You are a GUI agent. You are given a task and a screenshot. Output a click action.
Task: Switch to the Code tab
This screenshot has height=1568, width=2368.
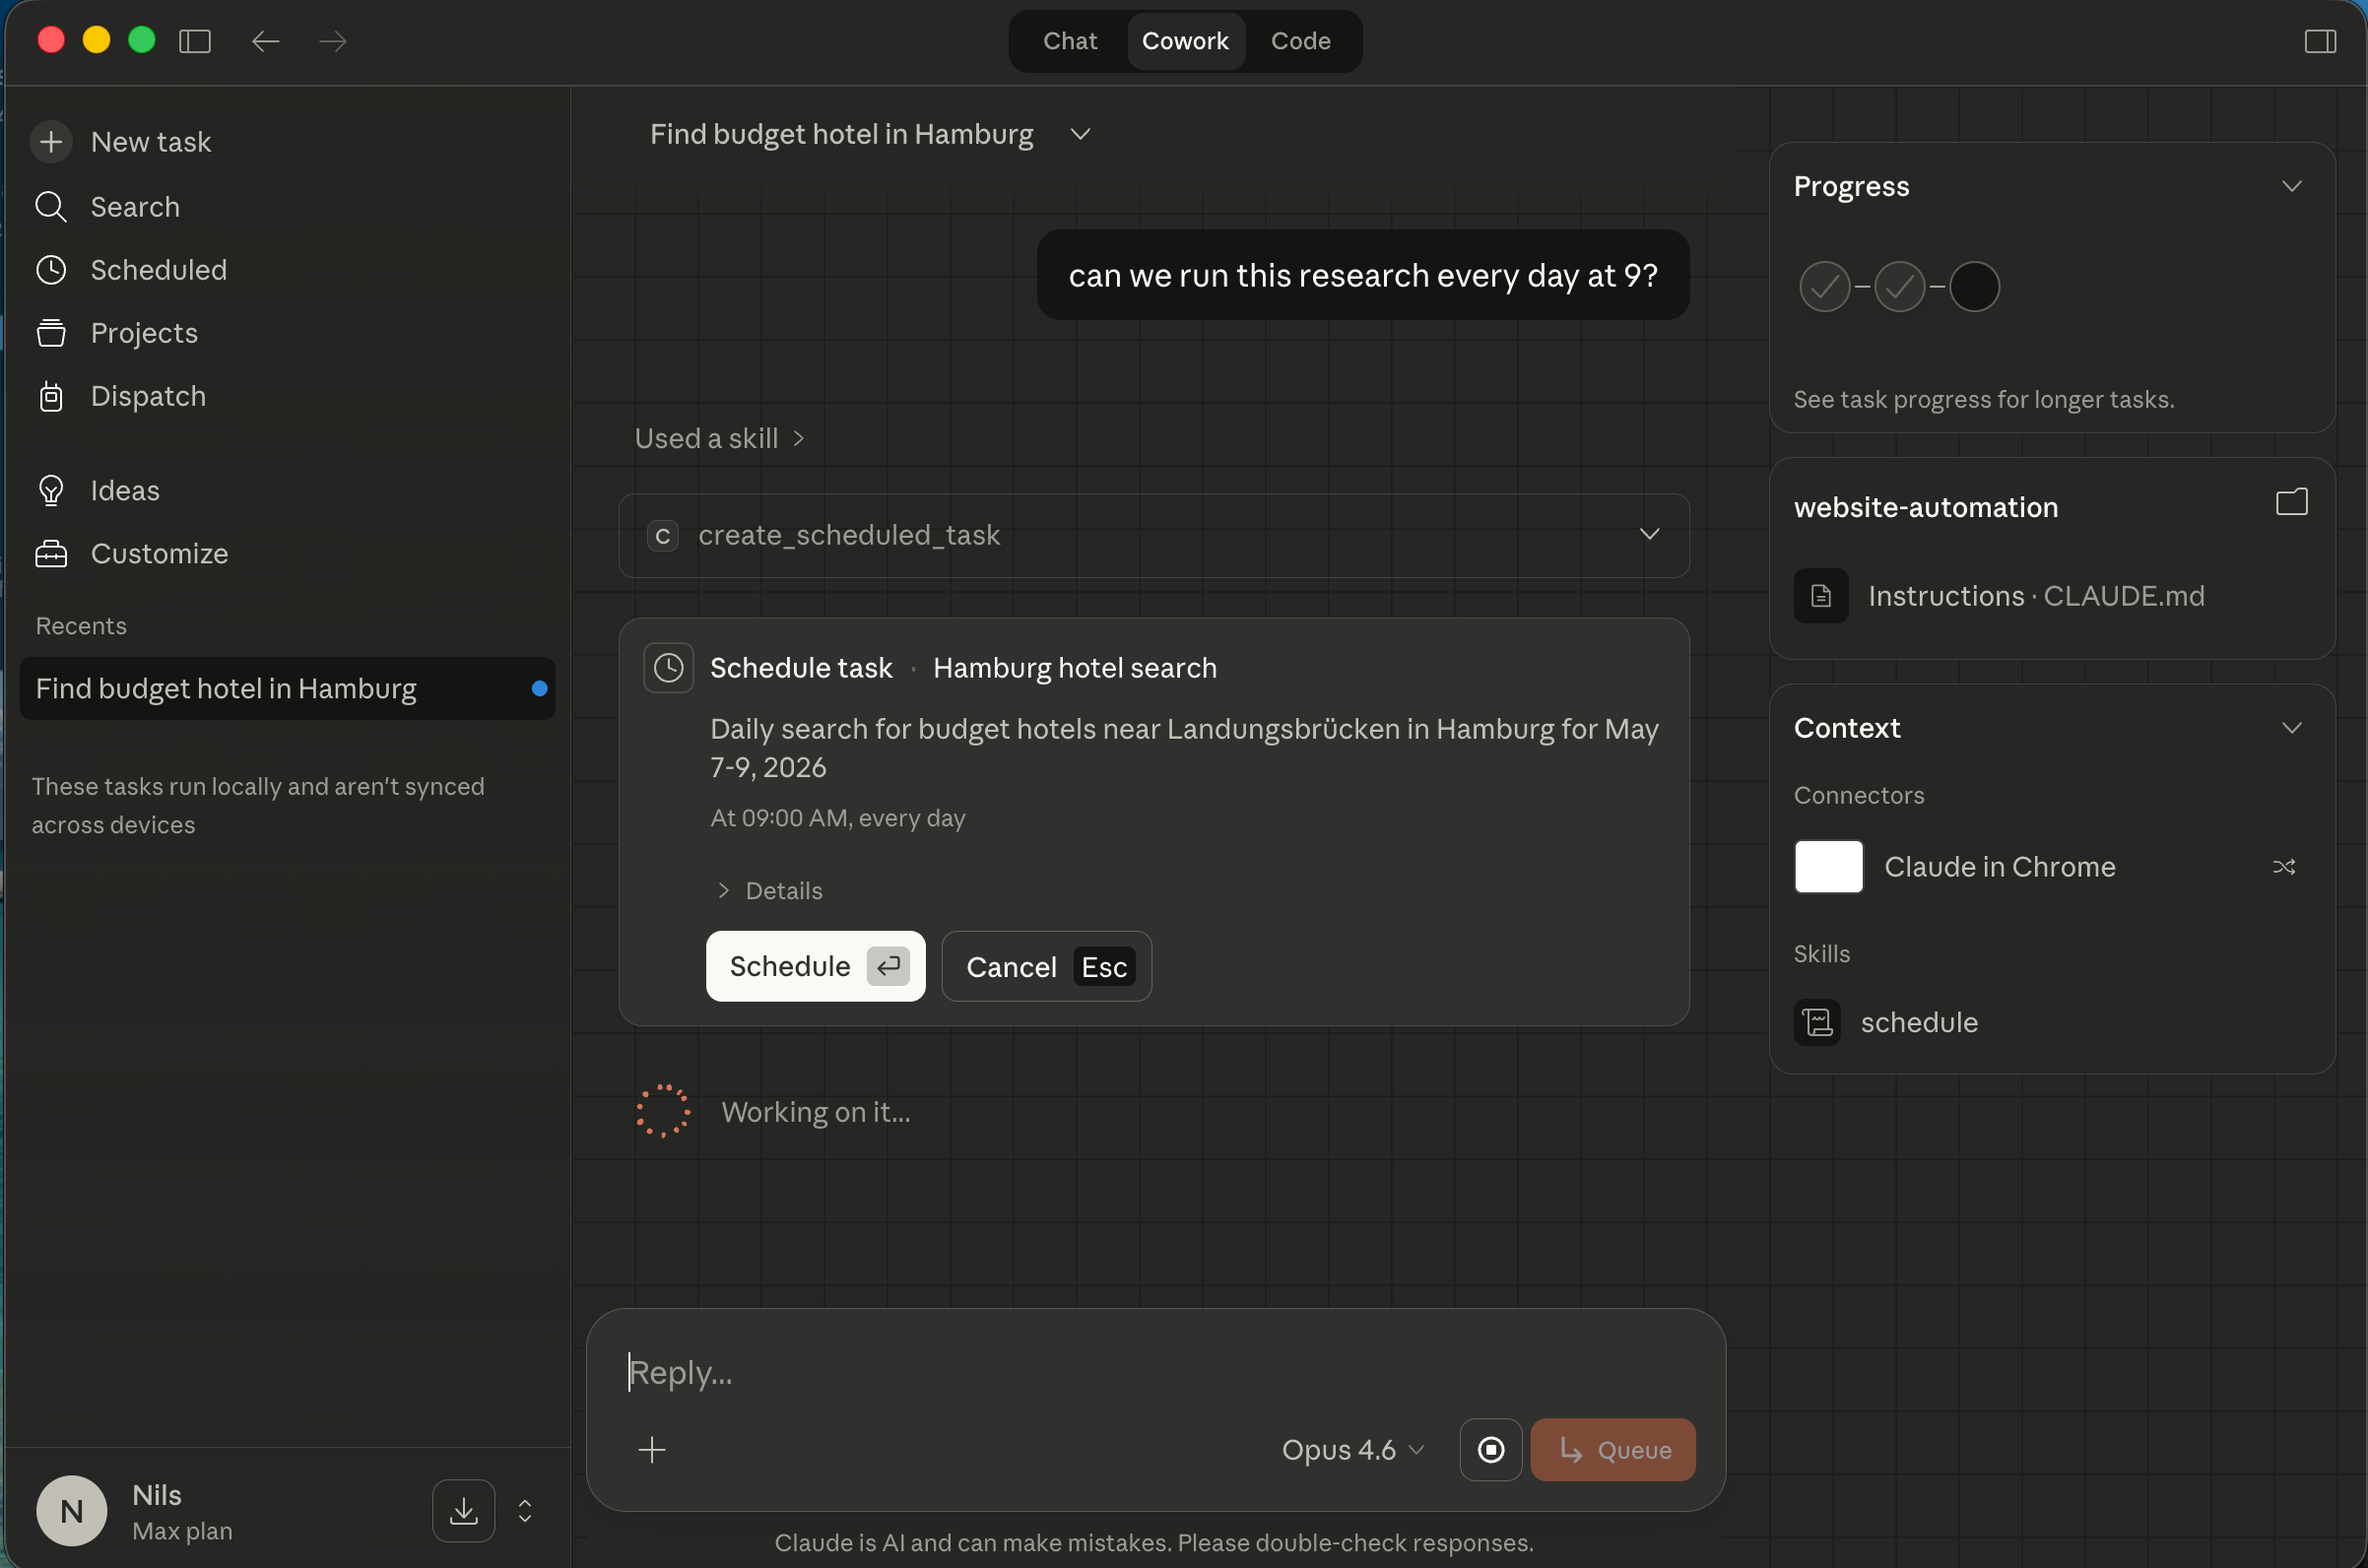click(x=1300, y=41)
